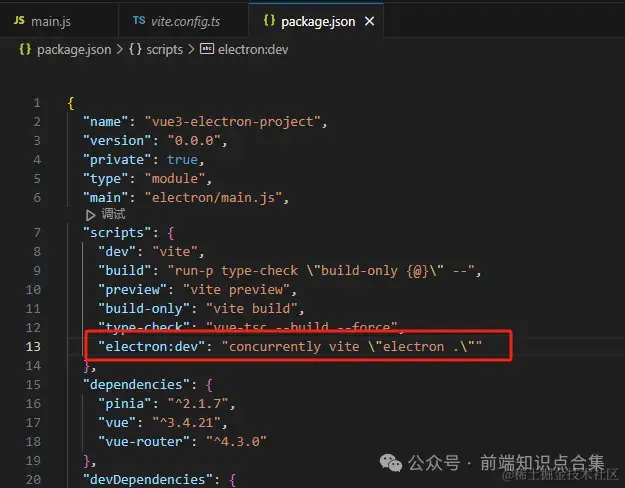Click the opening brace after "scripts"
Image resolution: width=625 pixels, height=488 pixels.
coord(171,232)
